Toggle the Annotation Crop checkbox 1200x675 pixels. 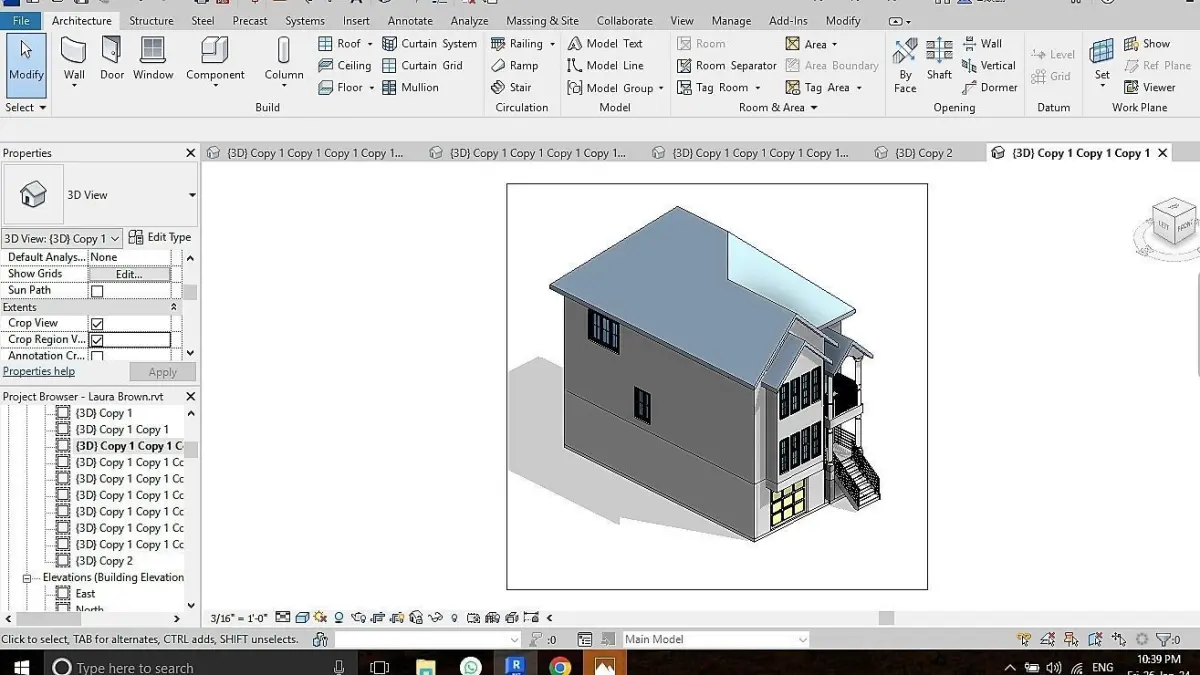(97, 356)
